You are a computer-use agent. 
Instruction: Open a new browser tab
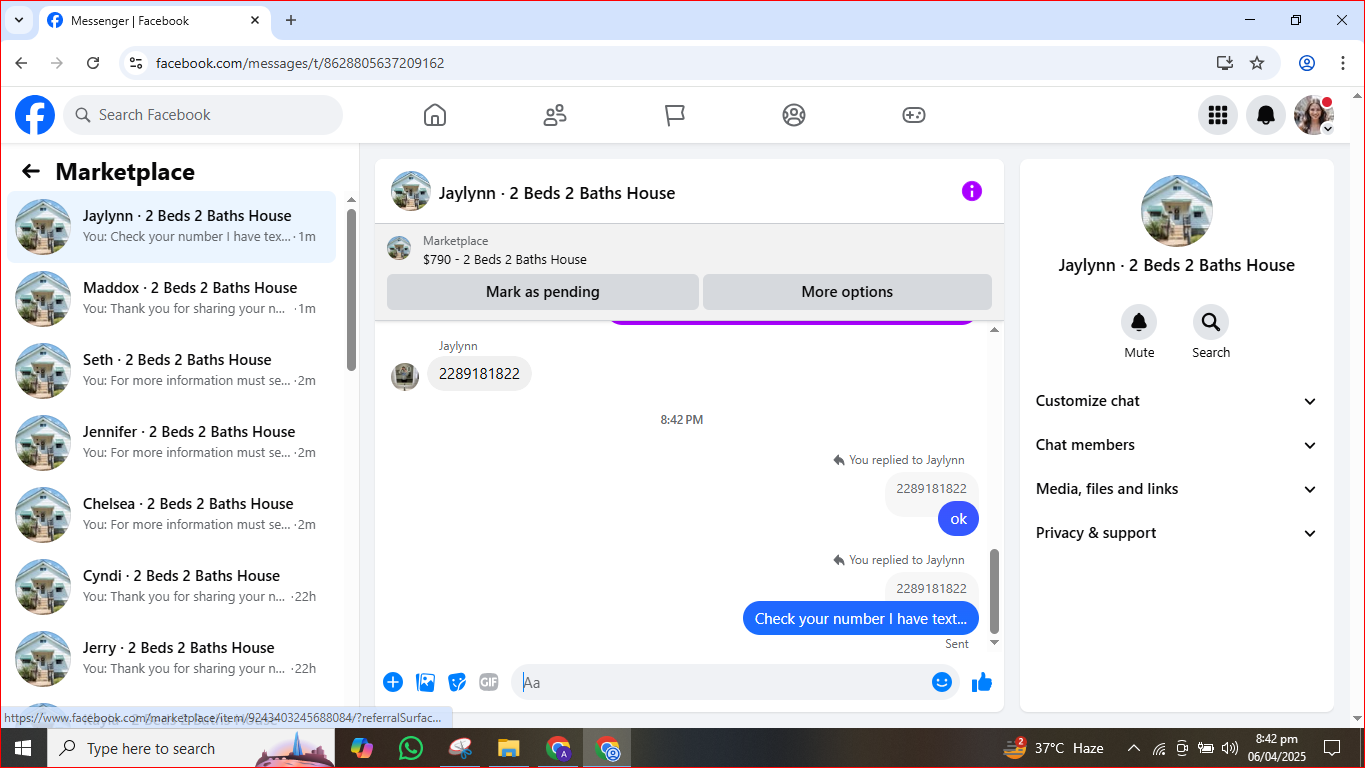pyautogui.click(x=291, y=20)
